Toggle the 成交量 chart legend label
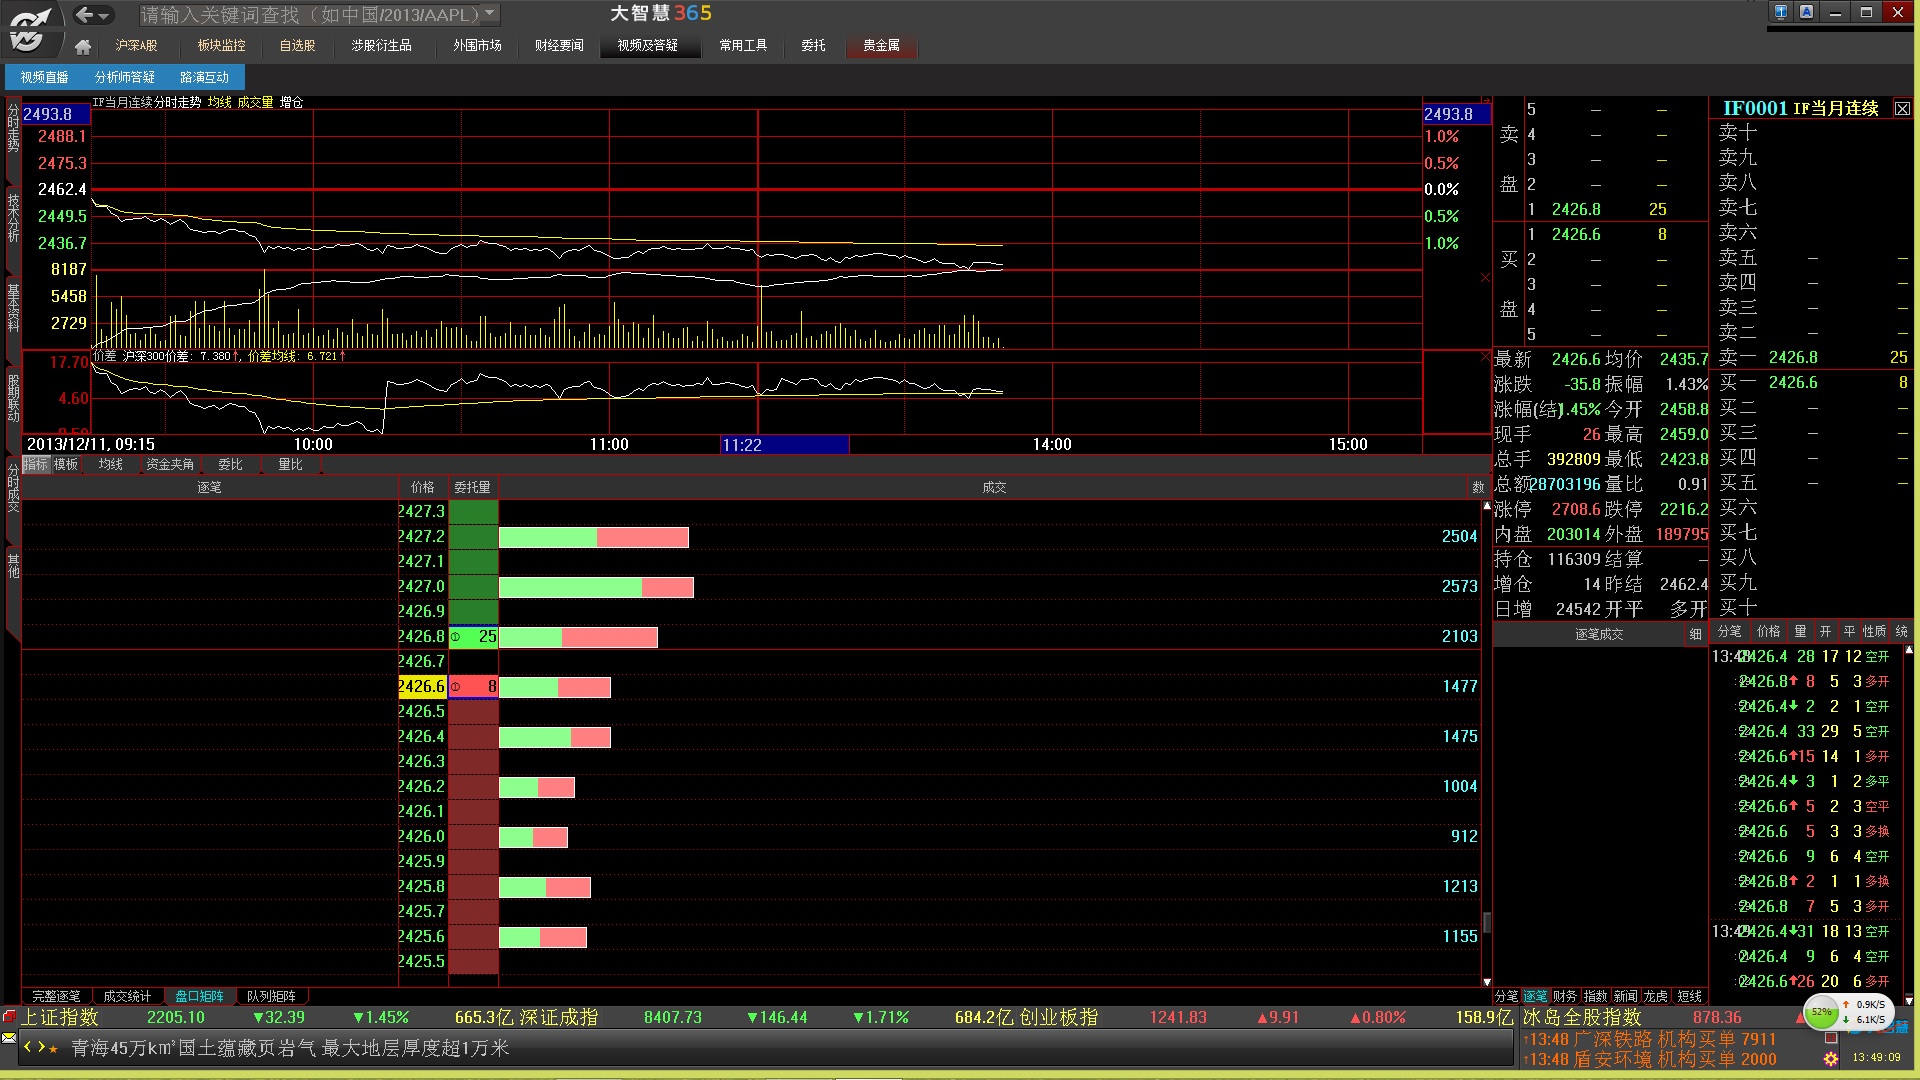Image resolution: width=1920 pixels, height=1080 pixels. click(x=255, y=102)
